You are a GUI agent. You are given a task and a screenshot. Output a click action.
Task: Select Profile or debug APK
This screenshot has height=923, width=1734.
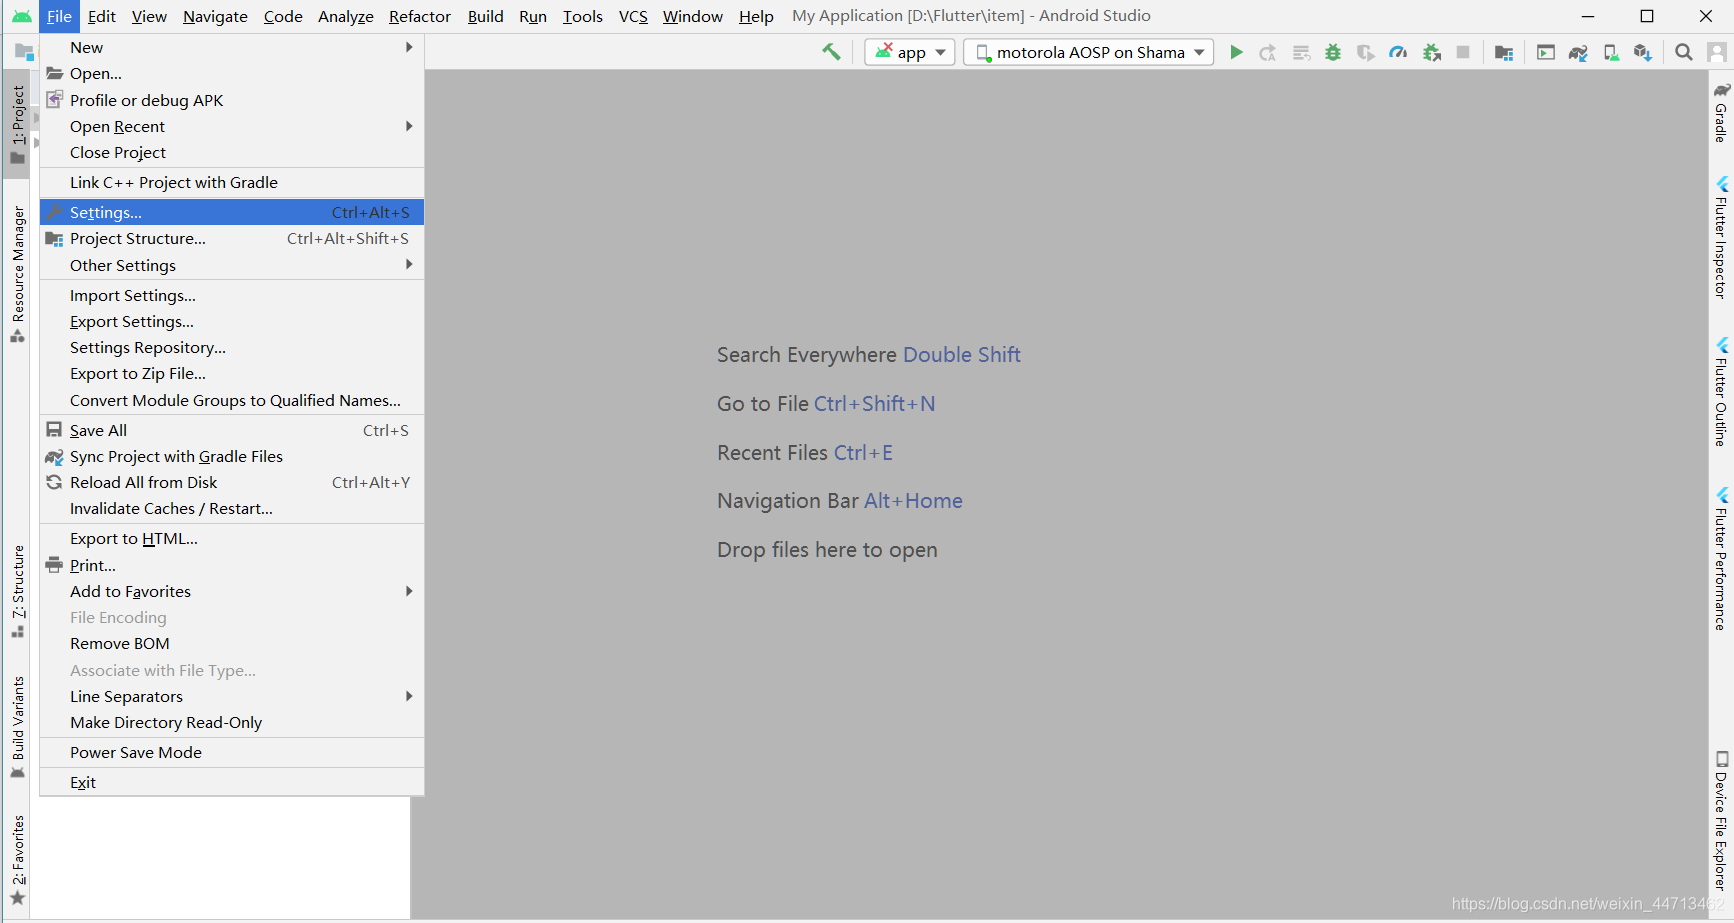[232, 100]
